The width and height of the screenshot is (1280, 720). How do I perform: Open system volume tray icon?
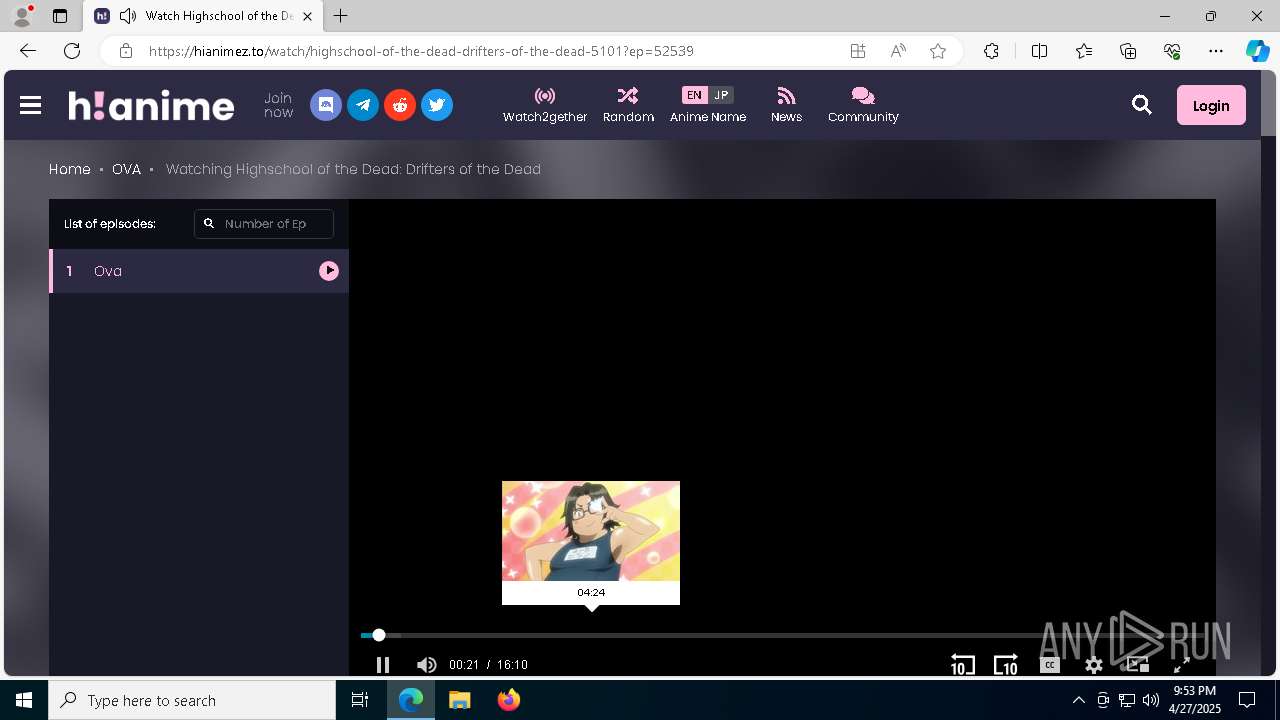1150,700
